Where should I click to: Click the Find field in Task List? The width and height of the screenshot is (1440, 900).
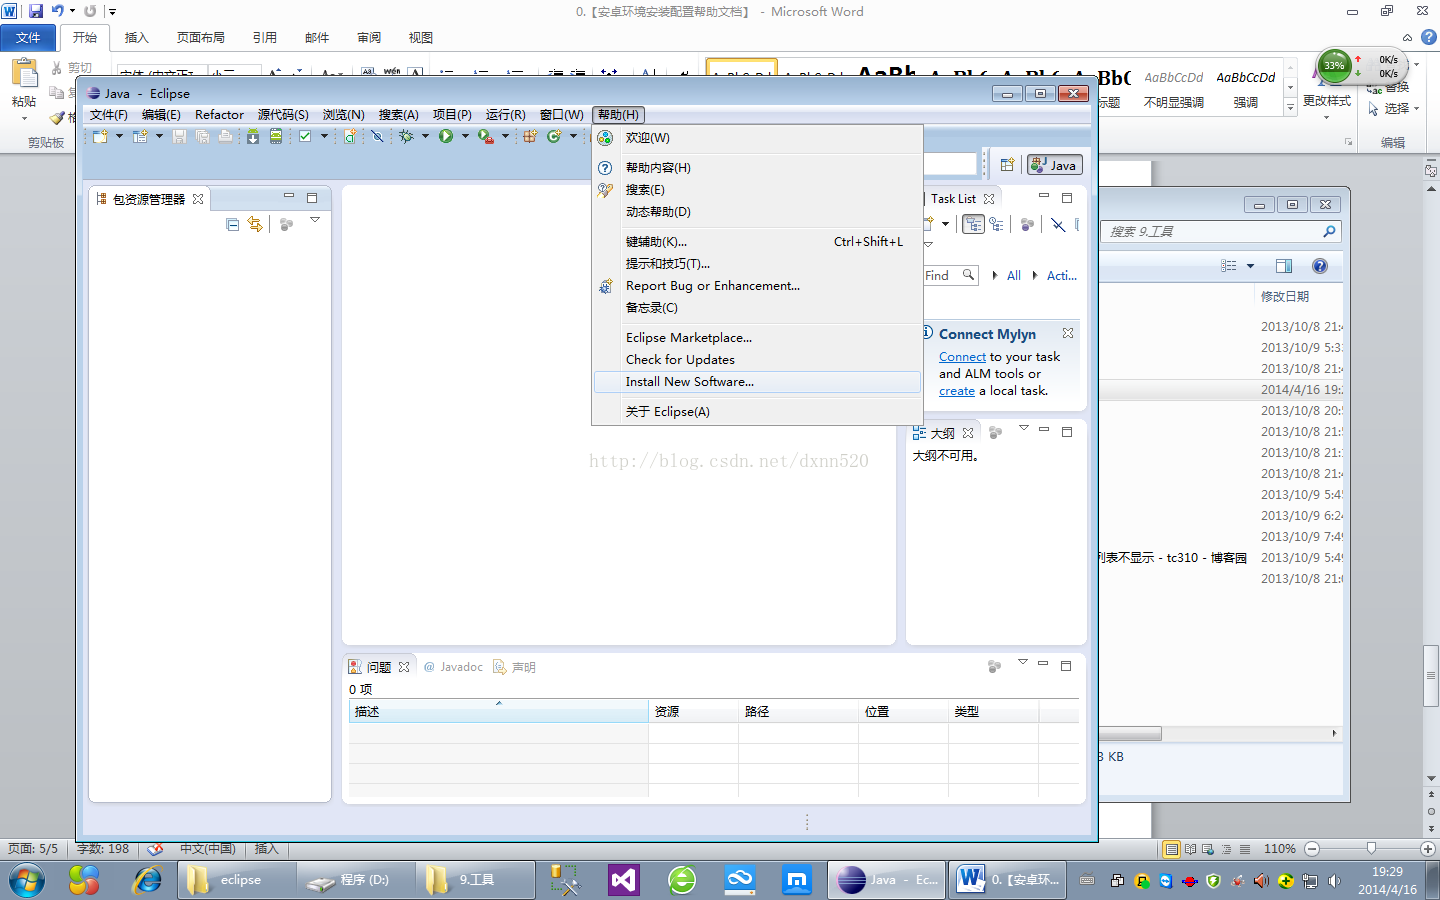point(950,275)
